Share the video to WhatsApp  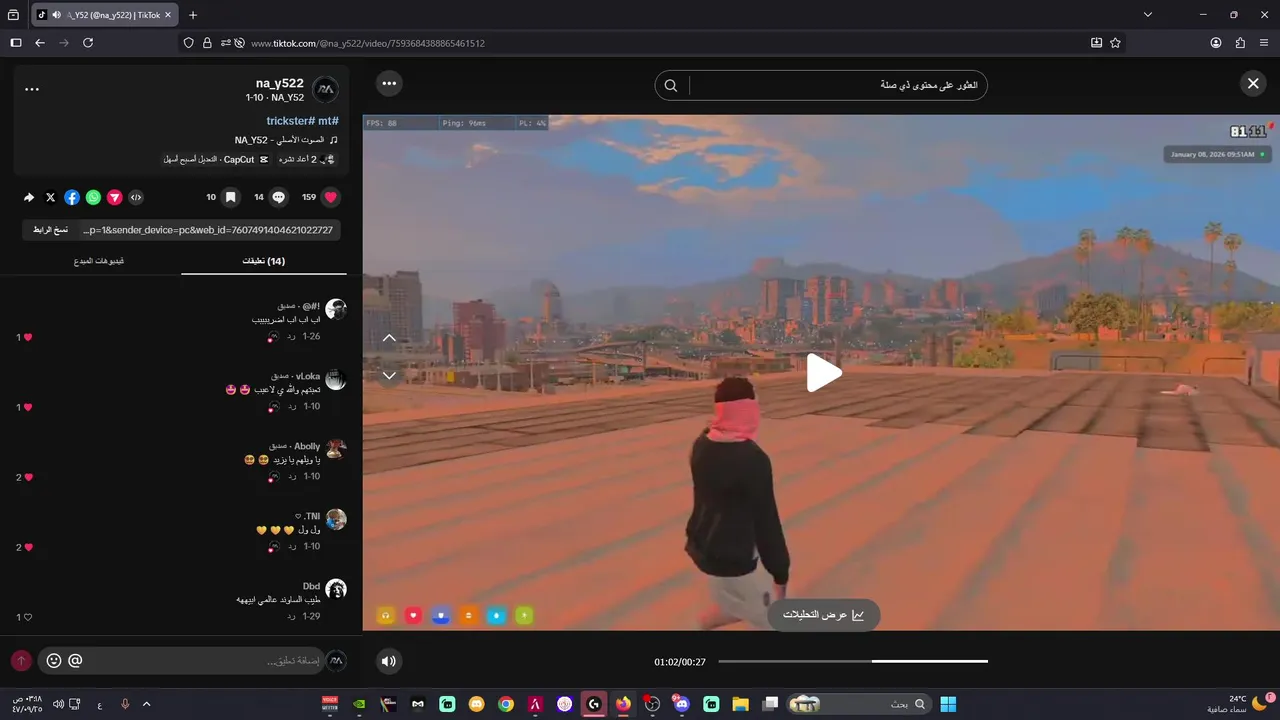coord(93,198)
